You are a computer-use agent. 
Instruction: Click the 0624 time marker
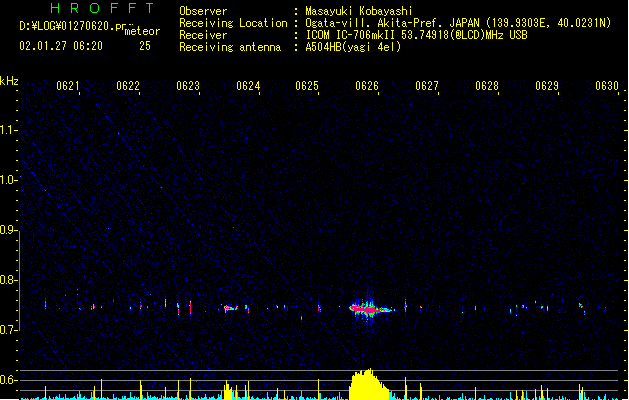[x=248, y=86]
